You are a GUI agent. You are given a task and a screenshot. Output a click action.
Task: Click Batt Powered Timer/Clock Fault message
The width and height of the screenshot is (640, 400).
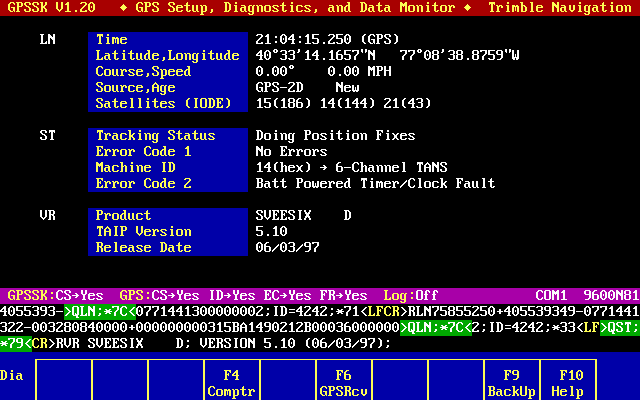[376, 183]
